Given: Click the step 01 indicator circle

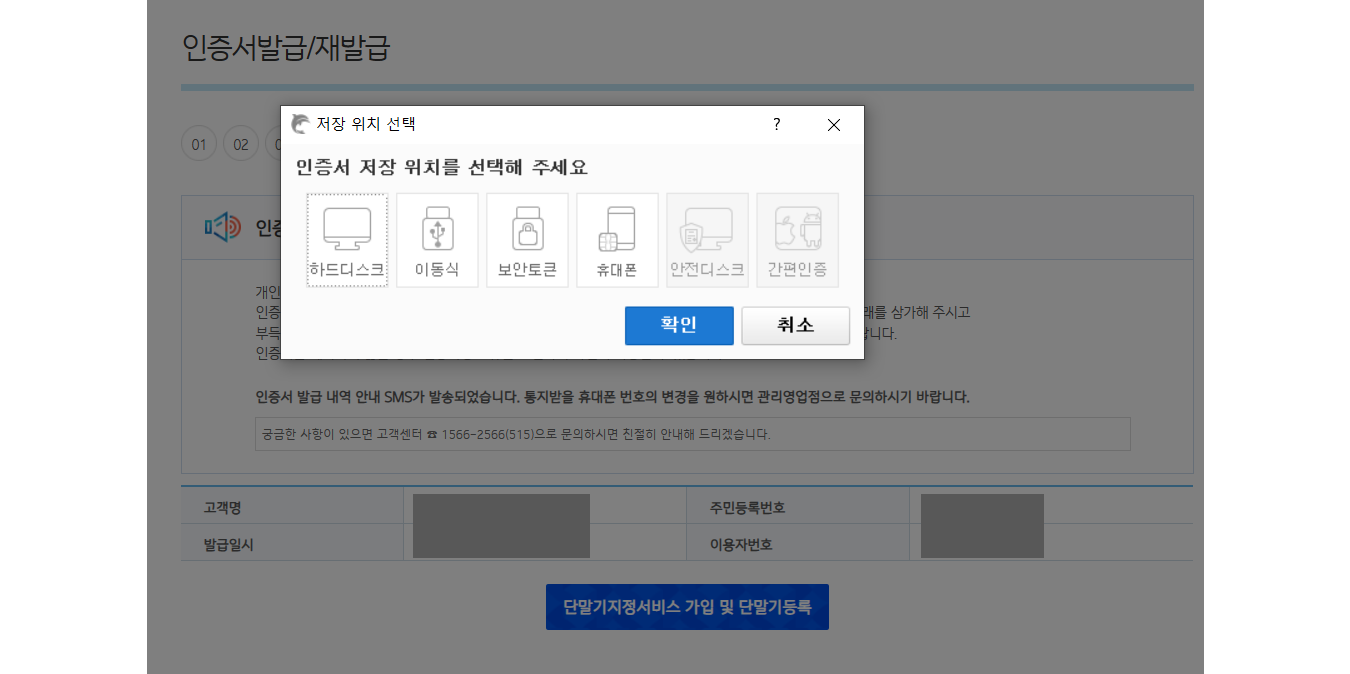Looking at the screenshot, I should tap(199, 143).
